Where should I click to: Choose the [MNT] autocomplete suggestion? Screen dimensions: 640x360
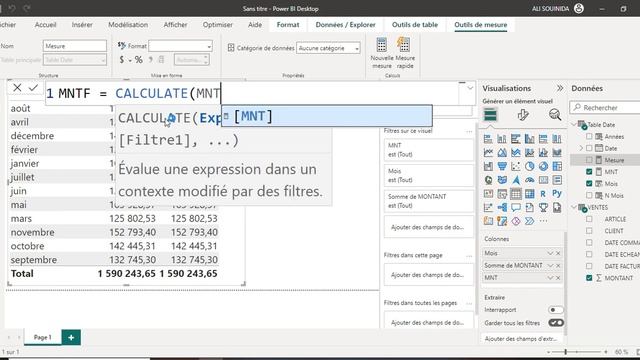coord(327,116)
